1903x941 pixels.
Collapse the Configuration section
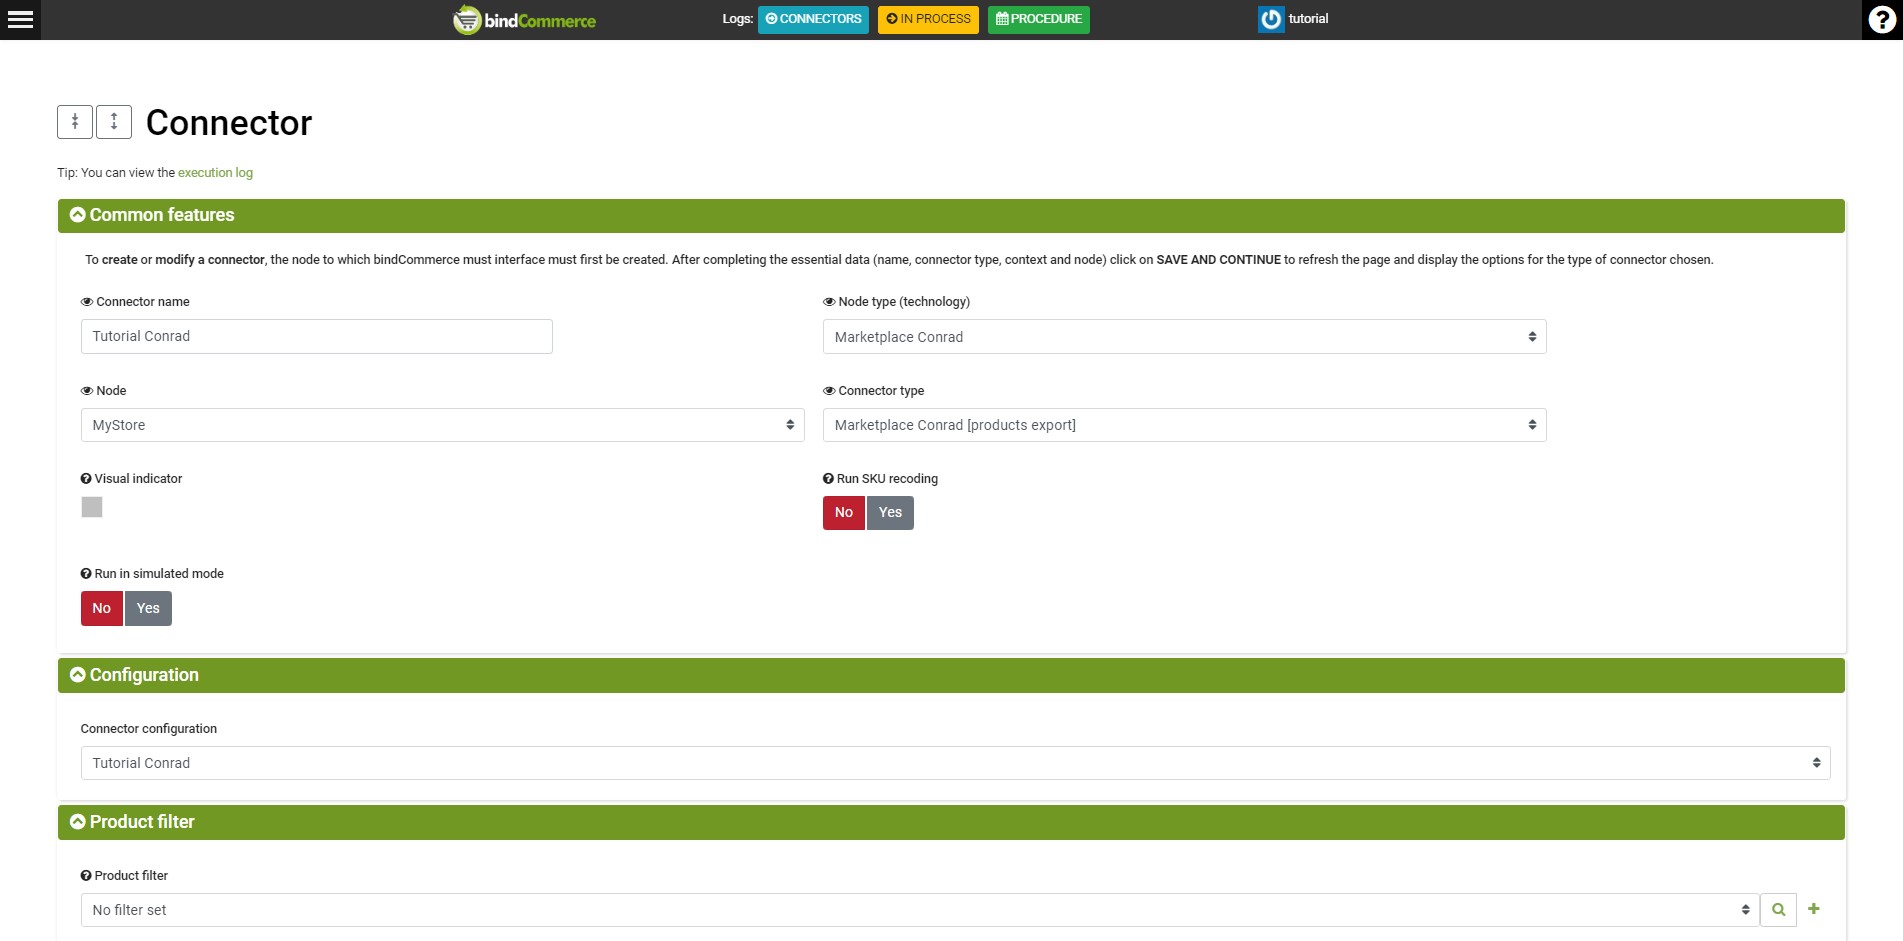[951, 676]
